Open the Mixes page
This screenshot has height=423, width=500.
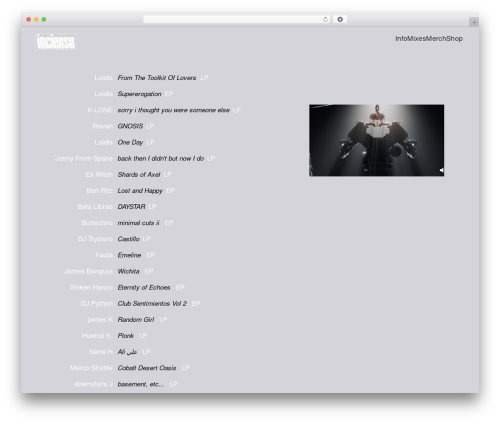click(x=417, y=39)
